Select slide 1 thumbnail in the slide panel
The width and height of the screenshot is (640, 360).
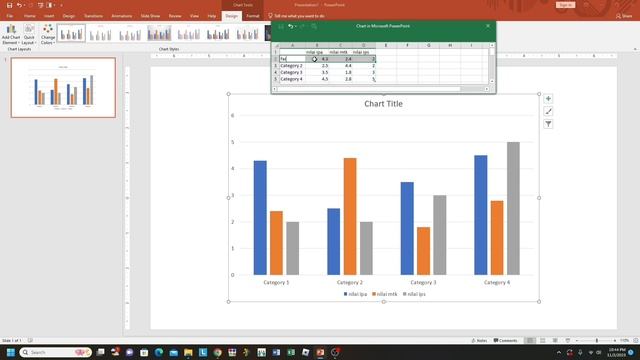63,88
